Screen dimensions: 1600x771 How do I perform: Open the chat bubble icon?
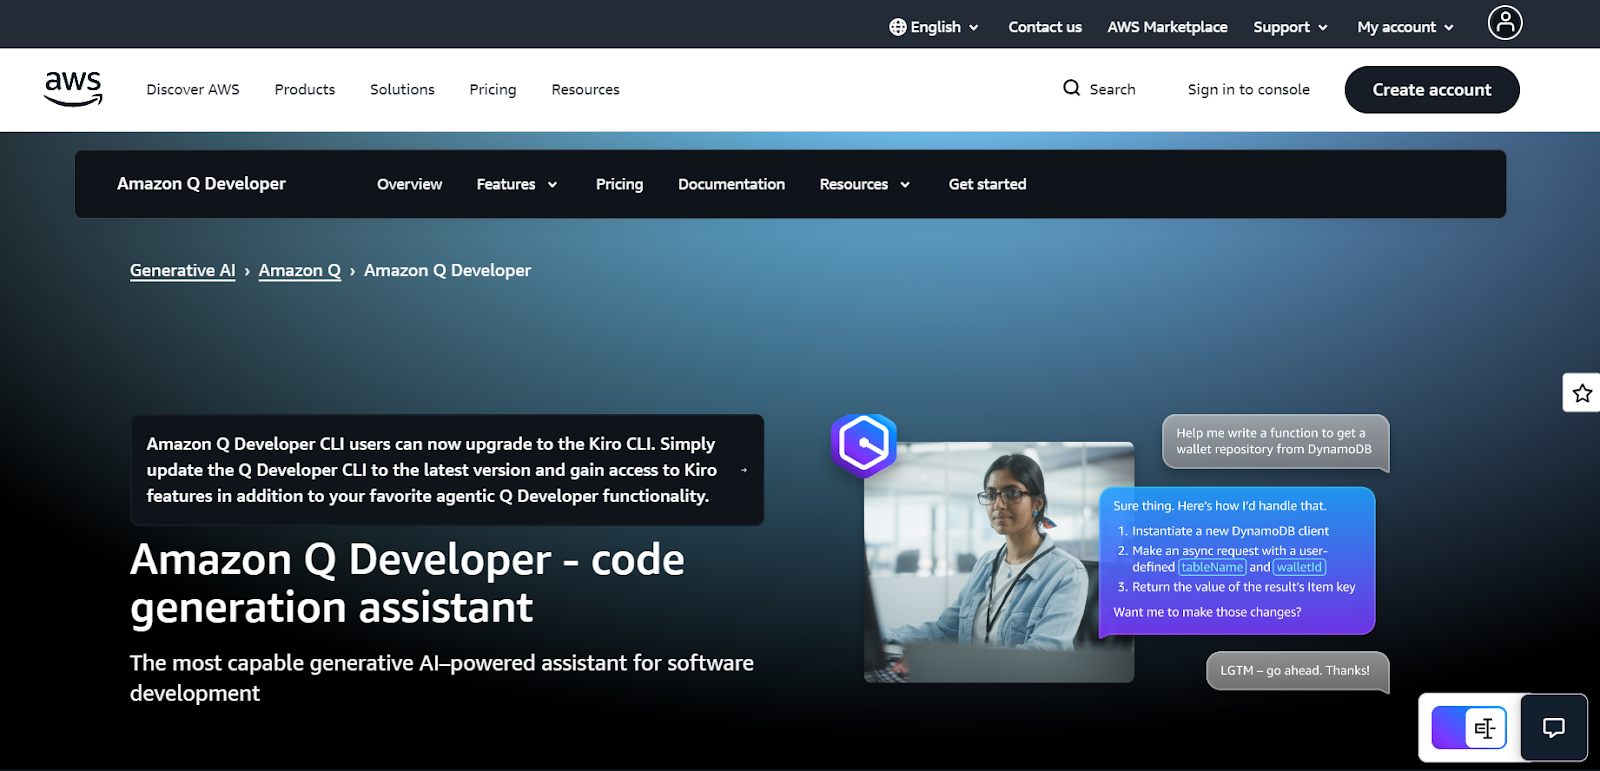[1553, 728]
